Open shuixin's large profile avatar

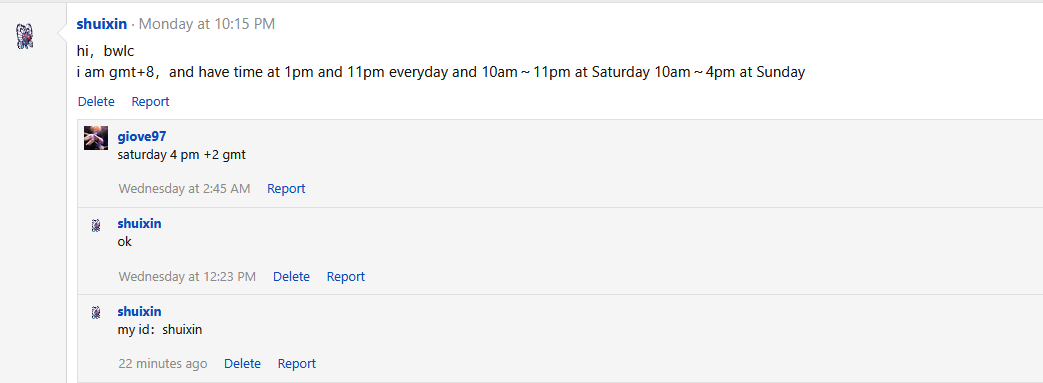(x=25, y=37)
